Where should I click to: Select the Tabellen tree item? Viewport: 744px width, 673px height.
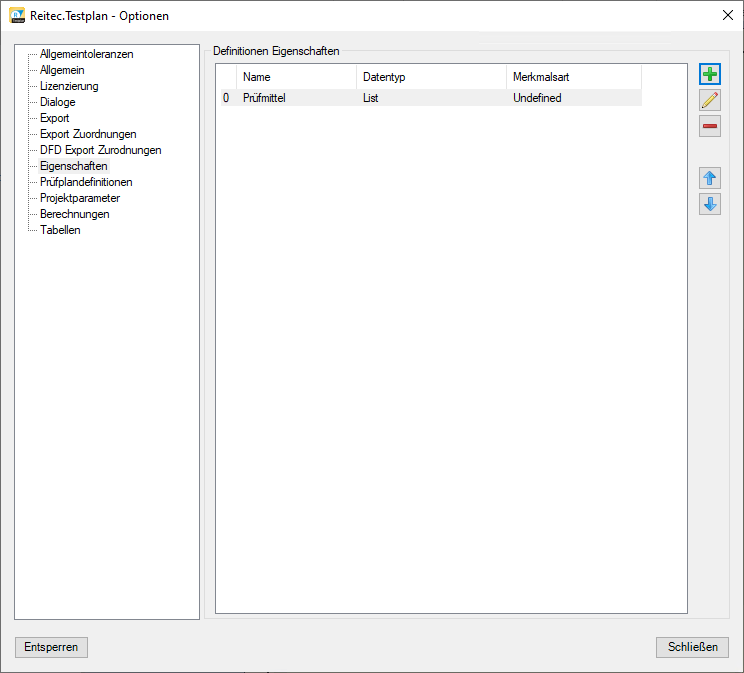coord(60,230)
